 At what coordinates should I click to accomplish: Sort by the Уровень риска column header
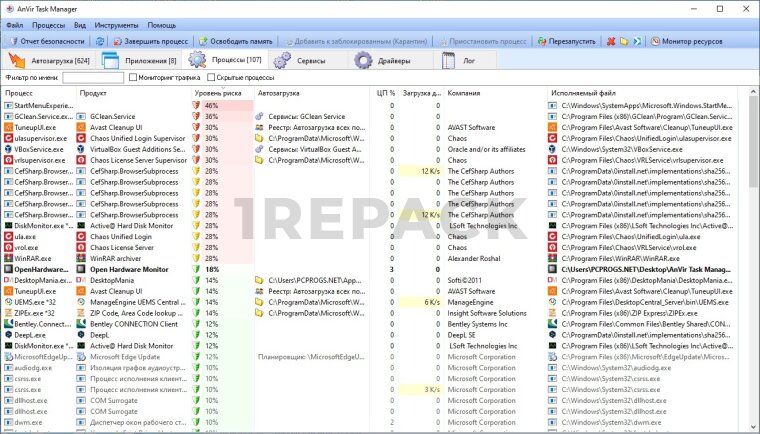click(218, 92)
